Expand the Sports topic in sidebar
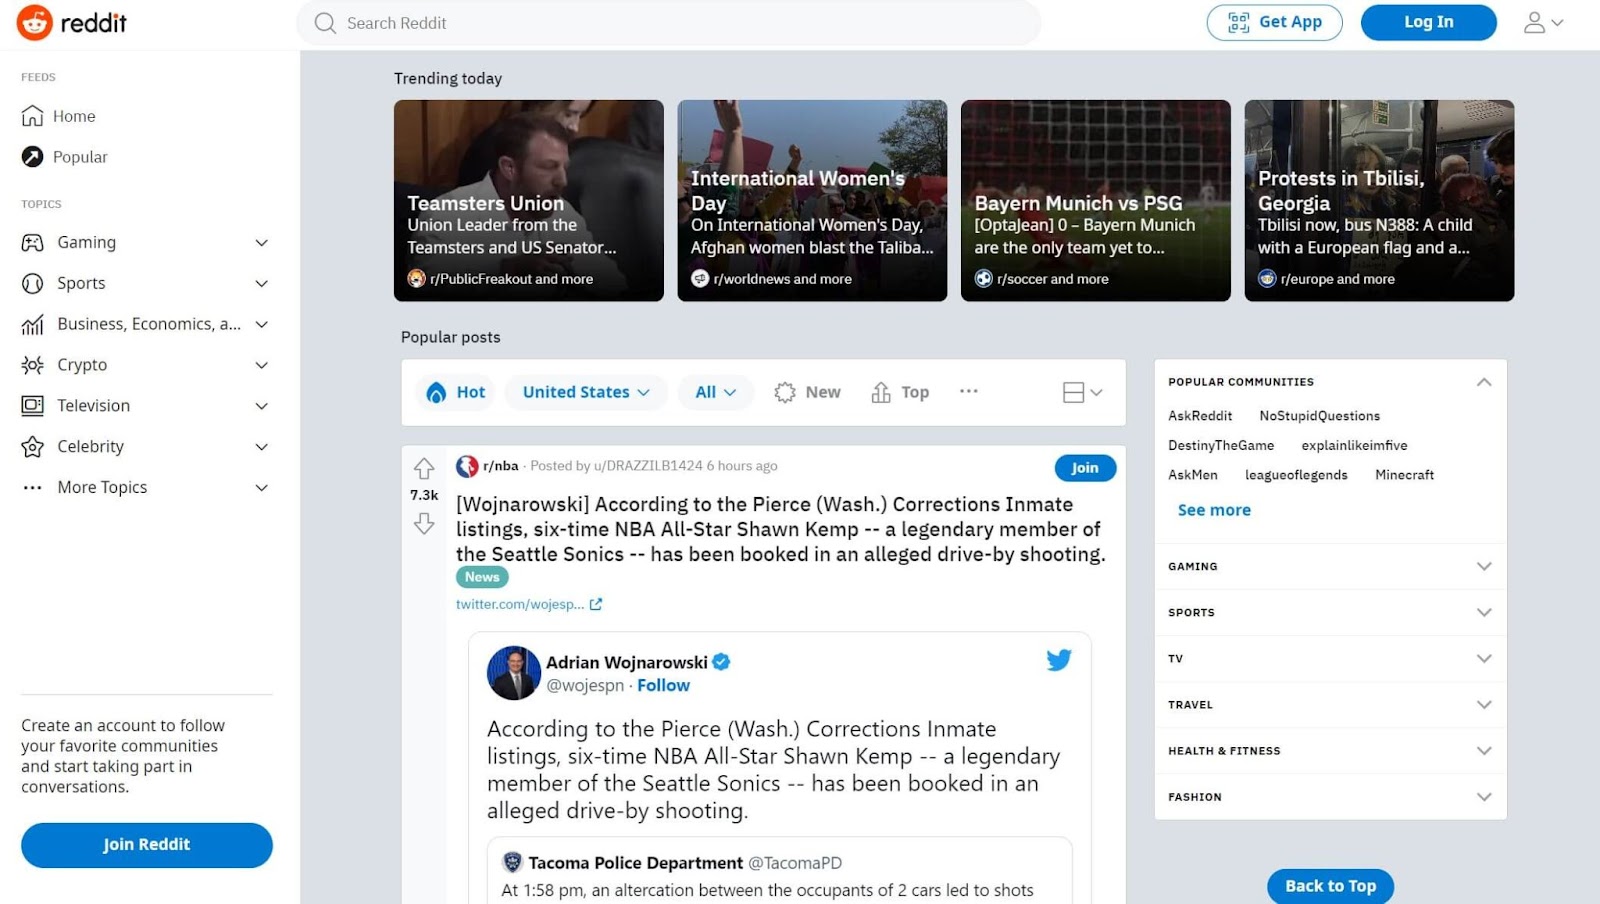Screen dimensions: 1600x904 click(x=261, y=283)
